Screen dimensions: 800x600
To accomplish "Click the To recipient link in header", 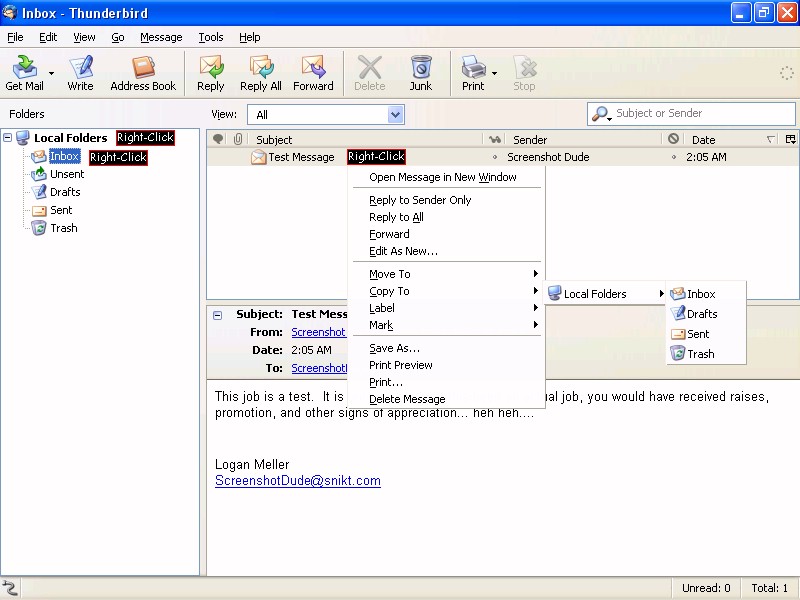I will point(319,368).
